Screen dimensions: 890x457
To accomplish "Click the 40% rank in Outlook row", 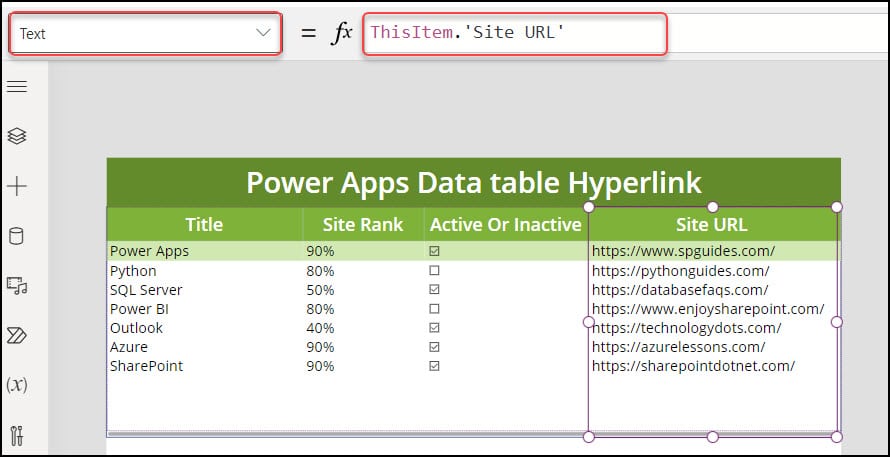I will coord(320,328).
